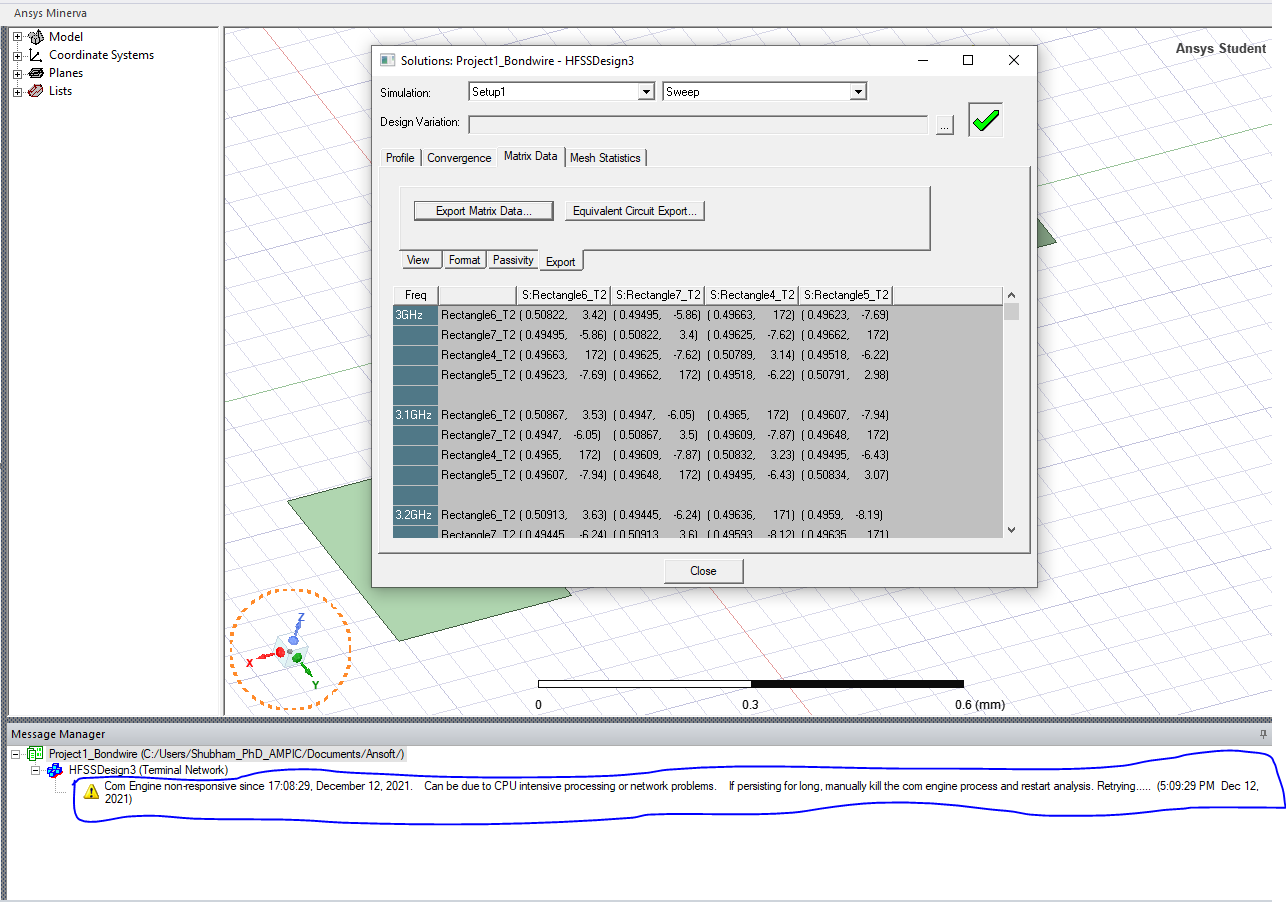Click the Freq column header
This screenshot has width=1286, height=902.
[x=416, y=295]
